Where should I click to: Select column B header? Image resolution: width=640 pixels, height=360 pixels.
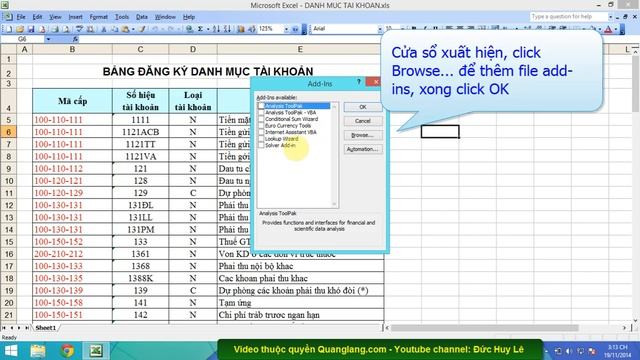tap(72, 49)
